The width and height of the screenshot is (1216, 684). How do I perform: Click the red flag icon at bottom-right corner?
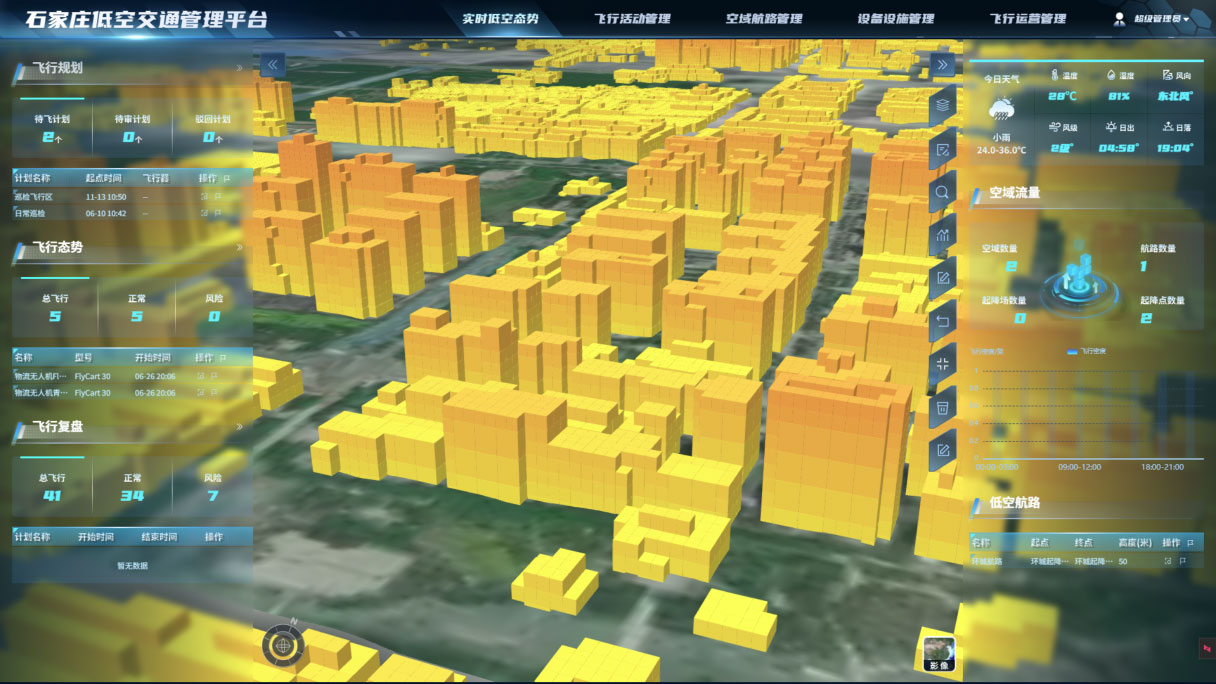tap(1205, 649)
